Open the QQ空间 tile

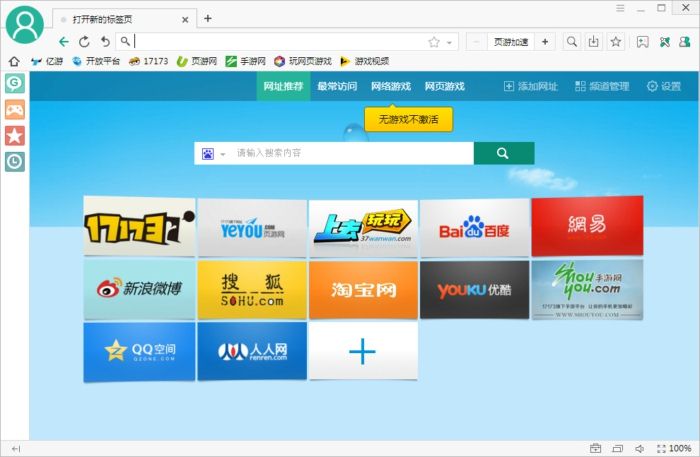point(139,352)
